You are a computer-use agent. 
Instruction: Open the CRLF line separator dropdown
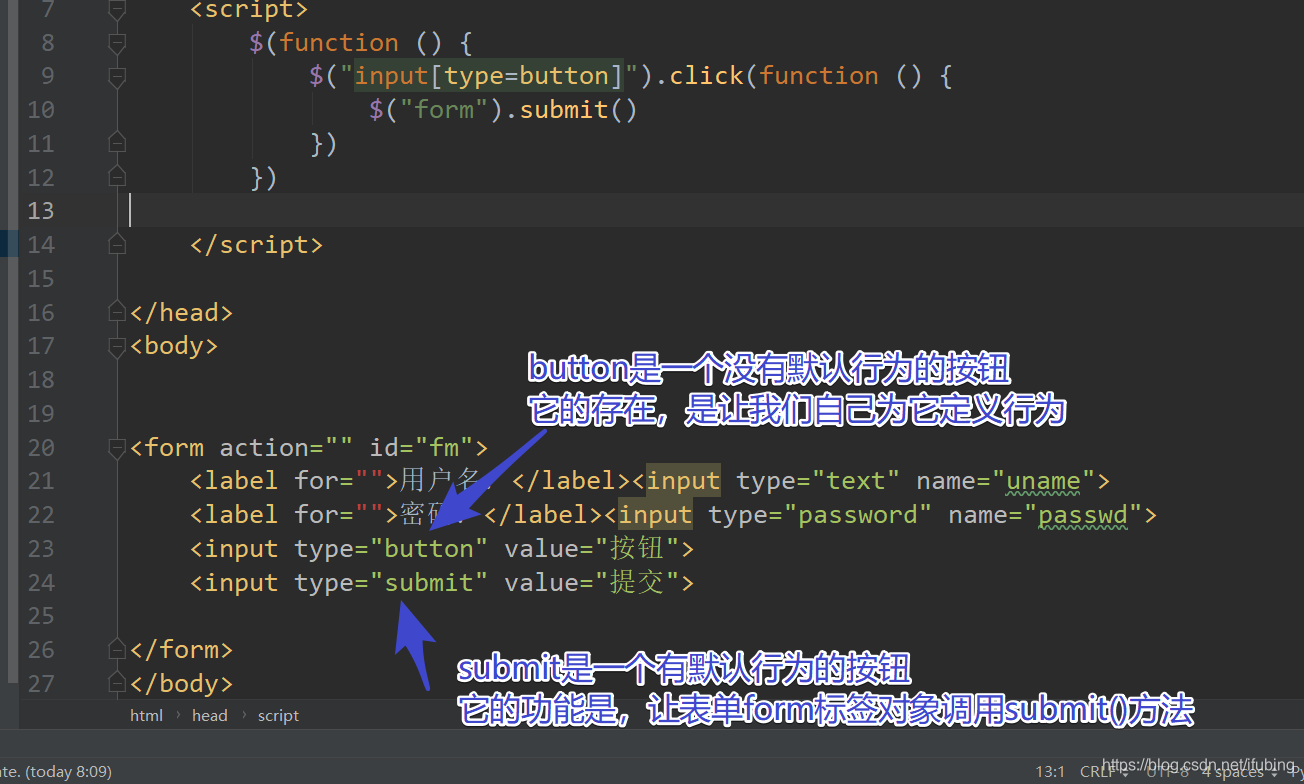click(1104, 772)
